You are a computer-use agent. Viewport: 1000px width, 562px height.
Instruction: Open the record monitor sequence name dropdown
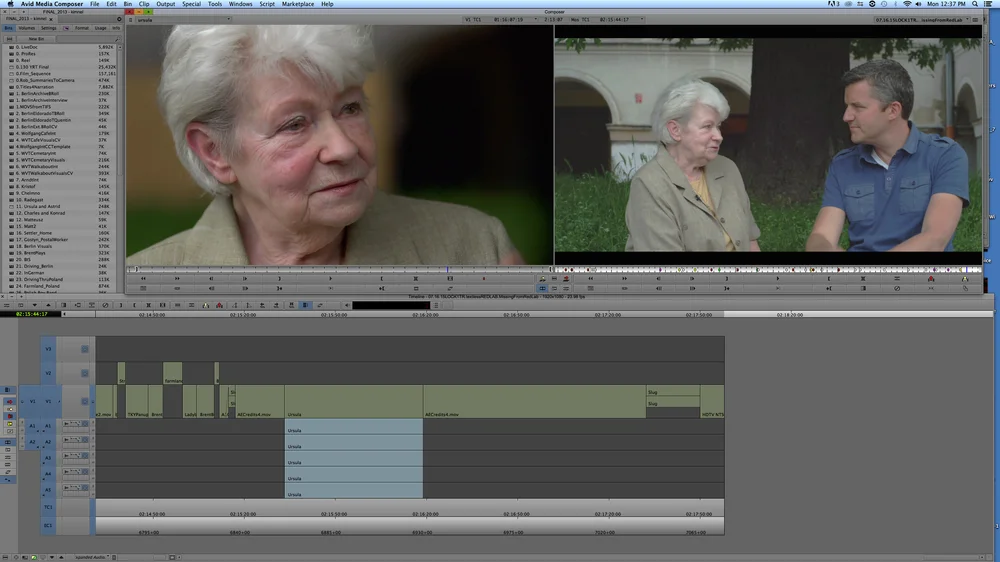(x=922, y=20)
